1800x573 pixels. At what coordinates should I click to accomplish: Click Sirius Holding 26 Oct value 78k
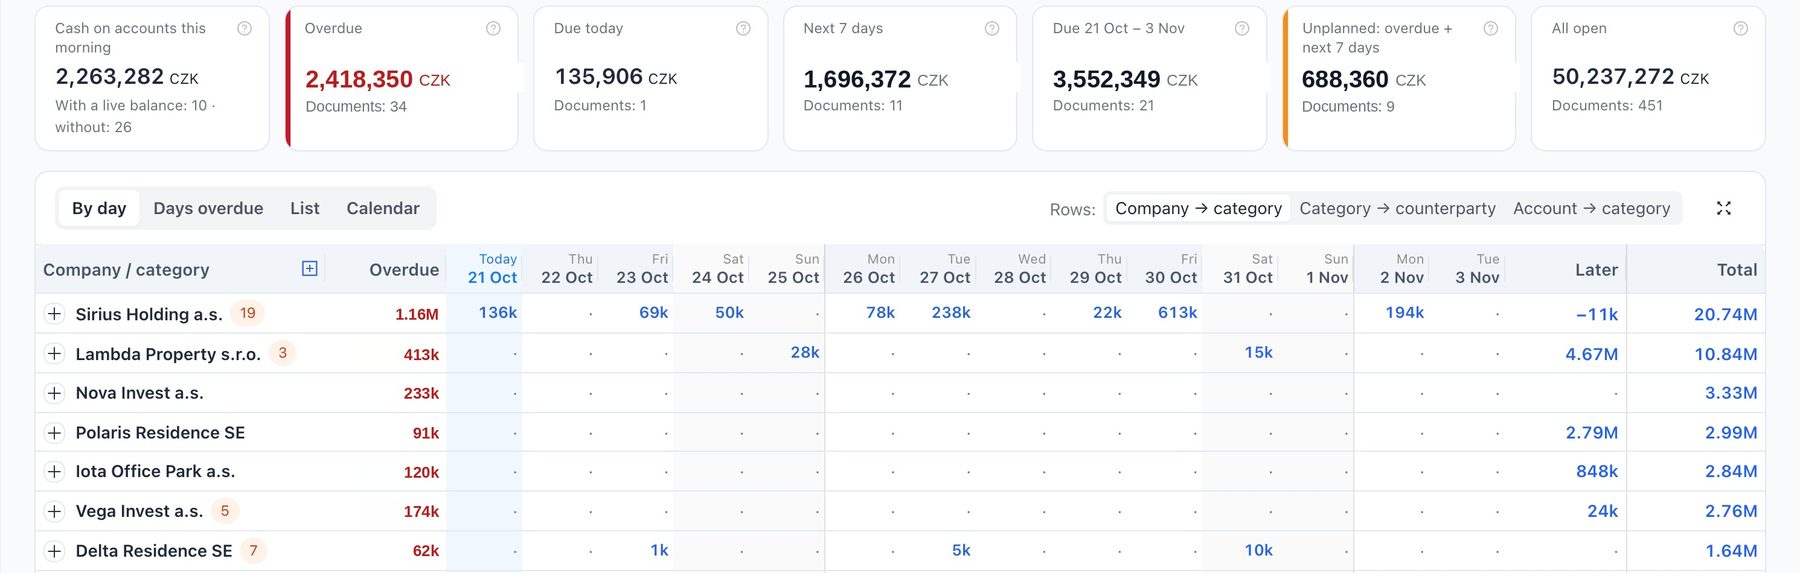coord(881,313)
